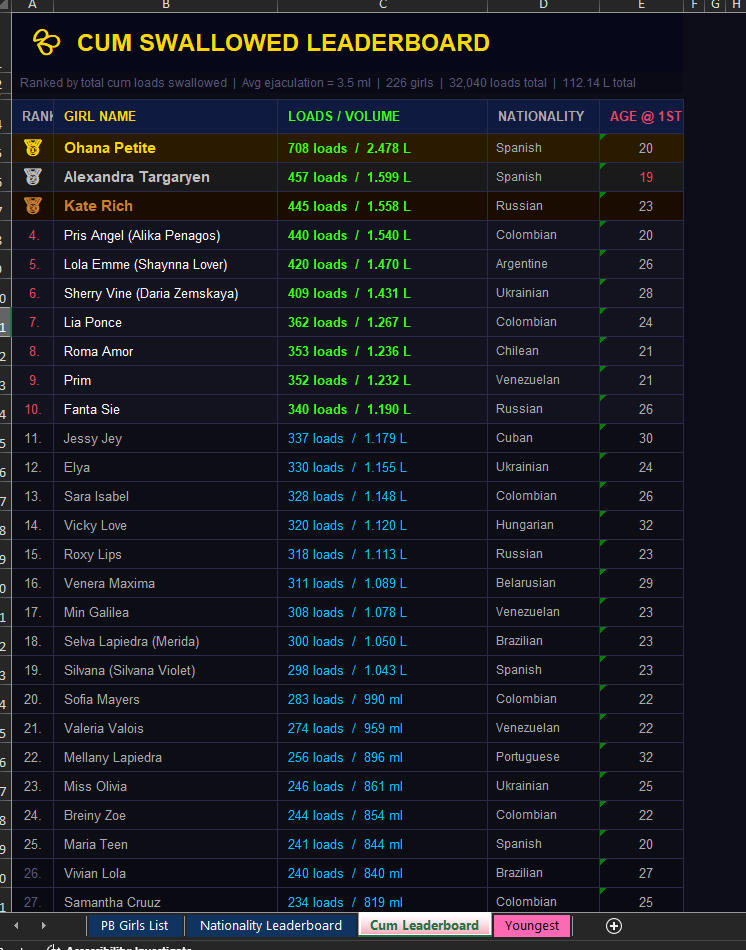746x950 pixels.
Task: Open the PB Girls List sheet tab
Action: 134,926
